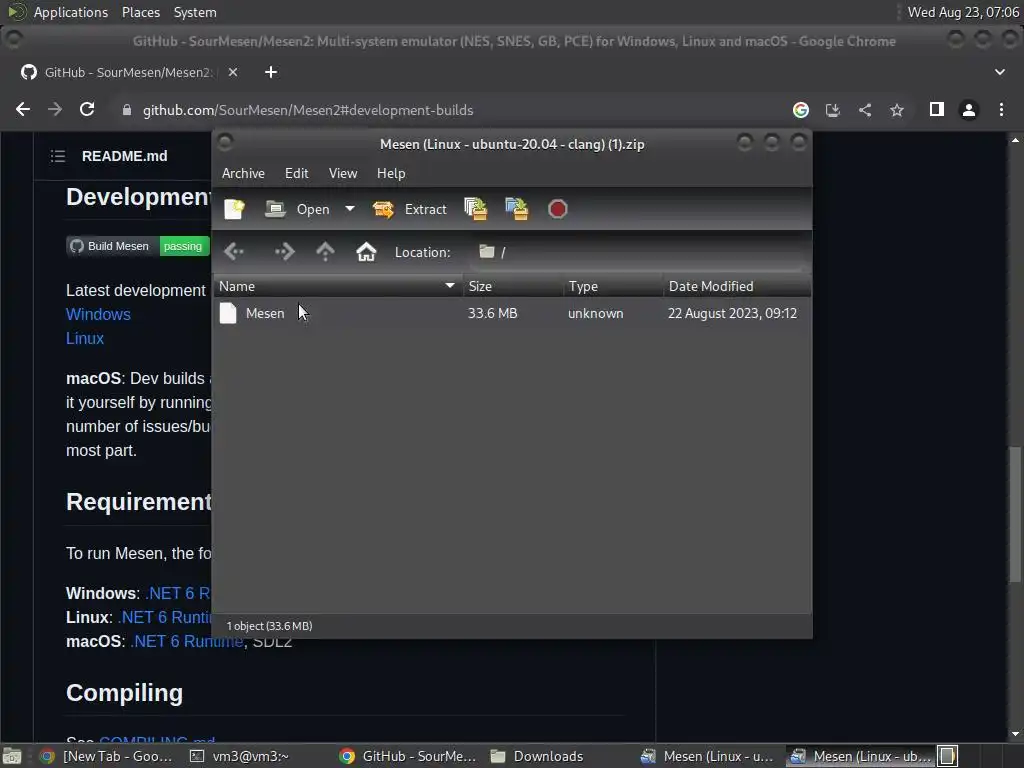Reload the GitHub page
Screen dimensions: 1024x768
point(87,110)
